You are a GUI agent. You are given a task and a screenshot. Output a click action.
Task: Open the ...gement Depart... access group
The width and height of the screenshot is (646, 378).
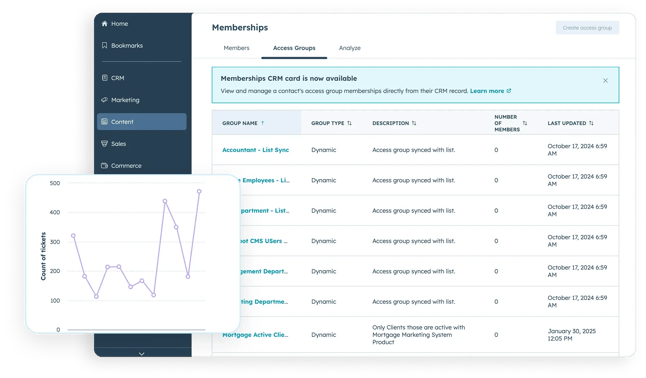[264, 271]
